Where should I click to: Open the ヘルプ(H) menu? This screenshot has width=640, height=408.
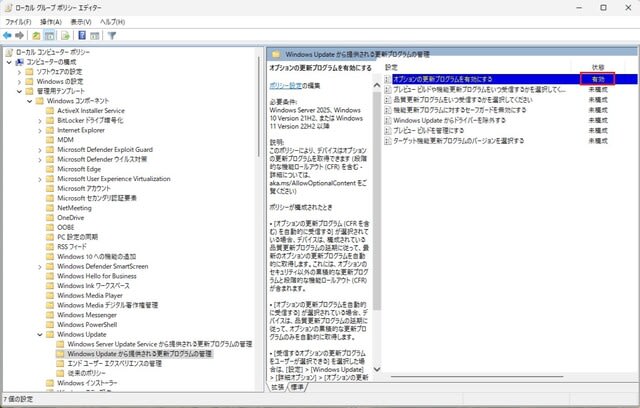tap(113, 22)
